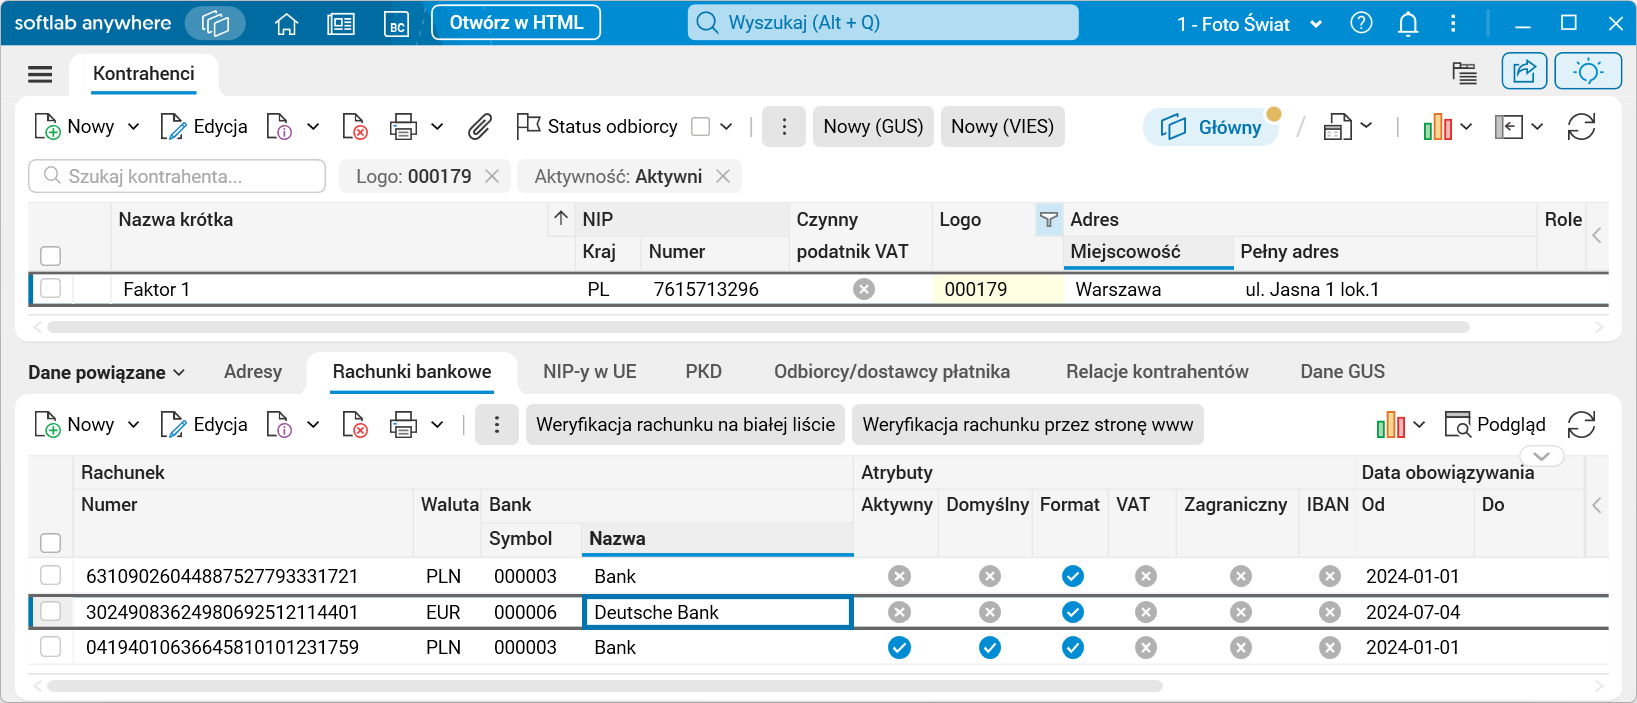Click the help question mark icon
The width and height of the screenshot is (1637, 703).
(1361, 24)
